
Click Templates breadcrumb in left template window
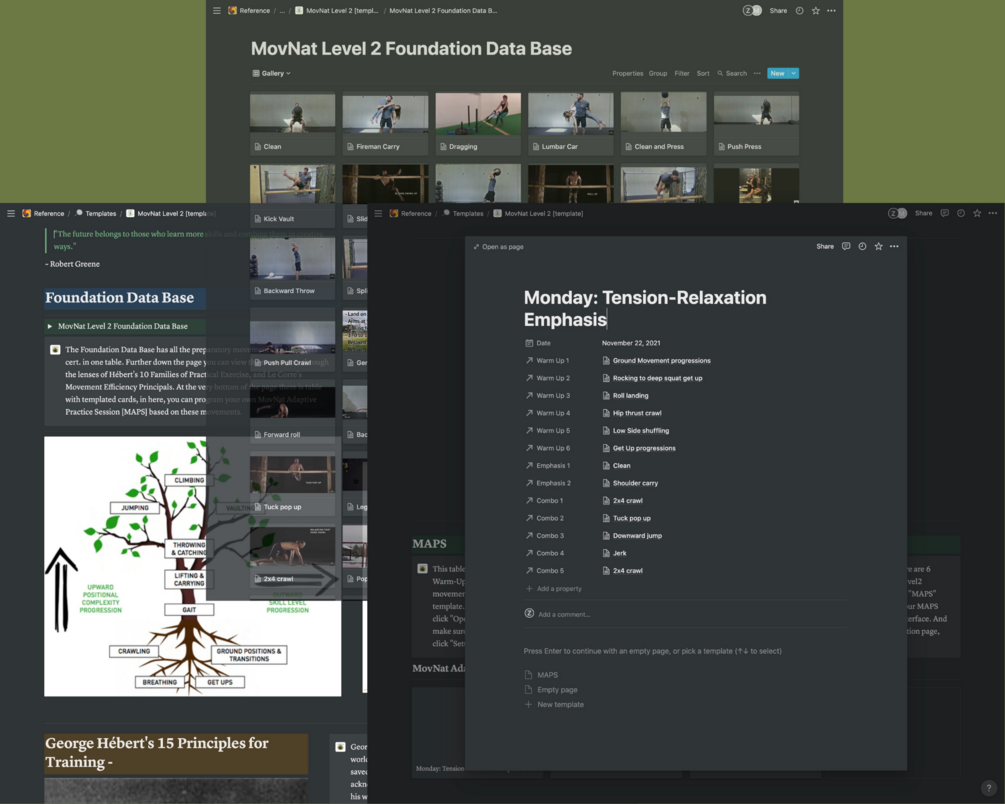click(96, 214)
